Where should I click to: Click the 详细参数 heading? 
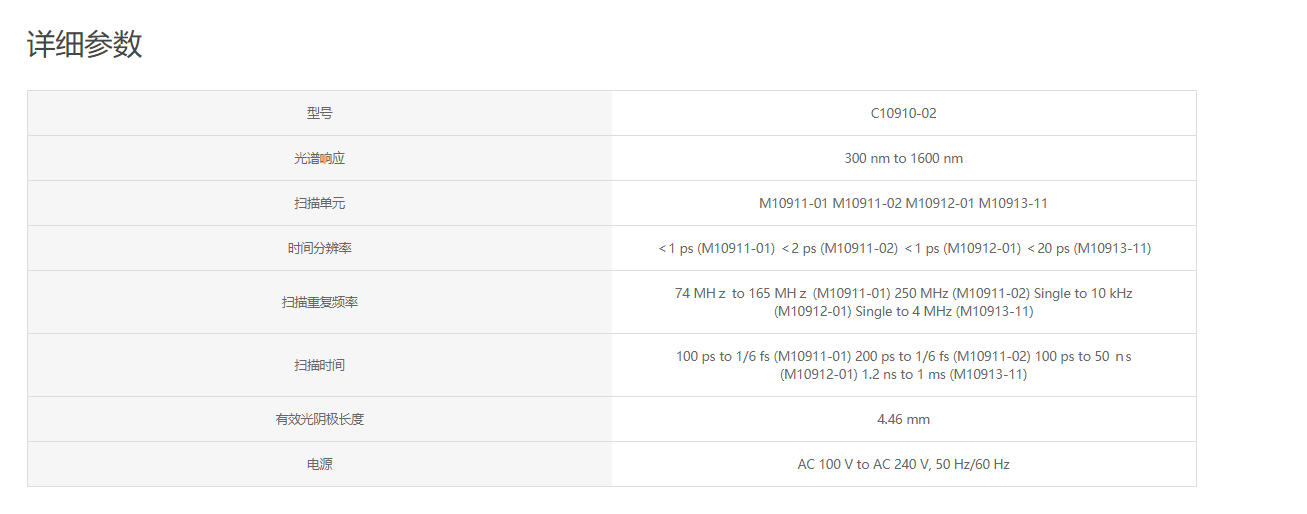click(84, 45)
